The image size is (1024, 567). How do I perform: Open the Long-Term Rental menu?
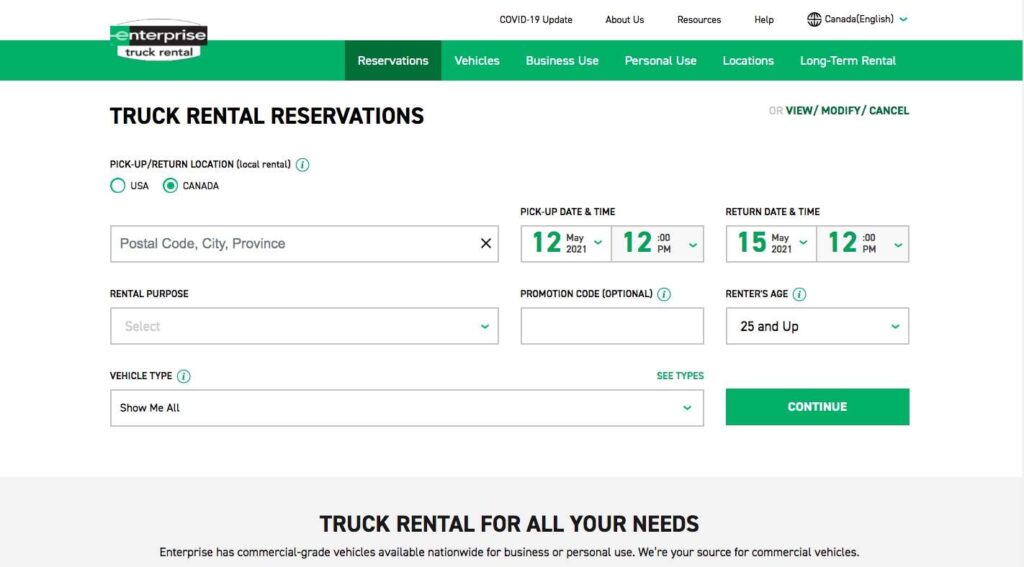[x=848, y=61]
